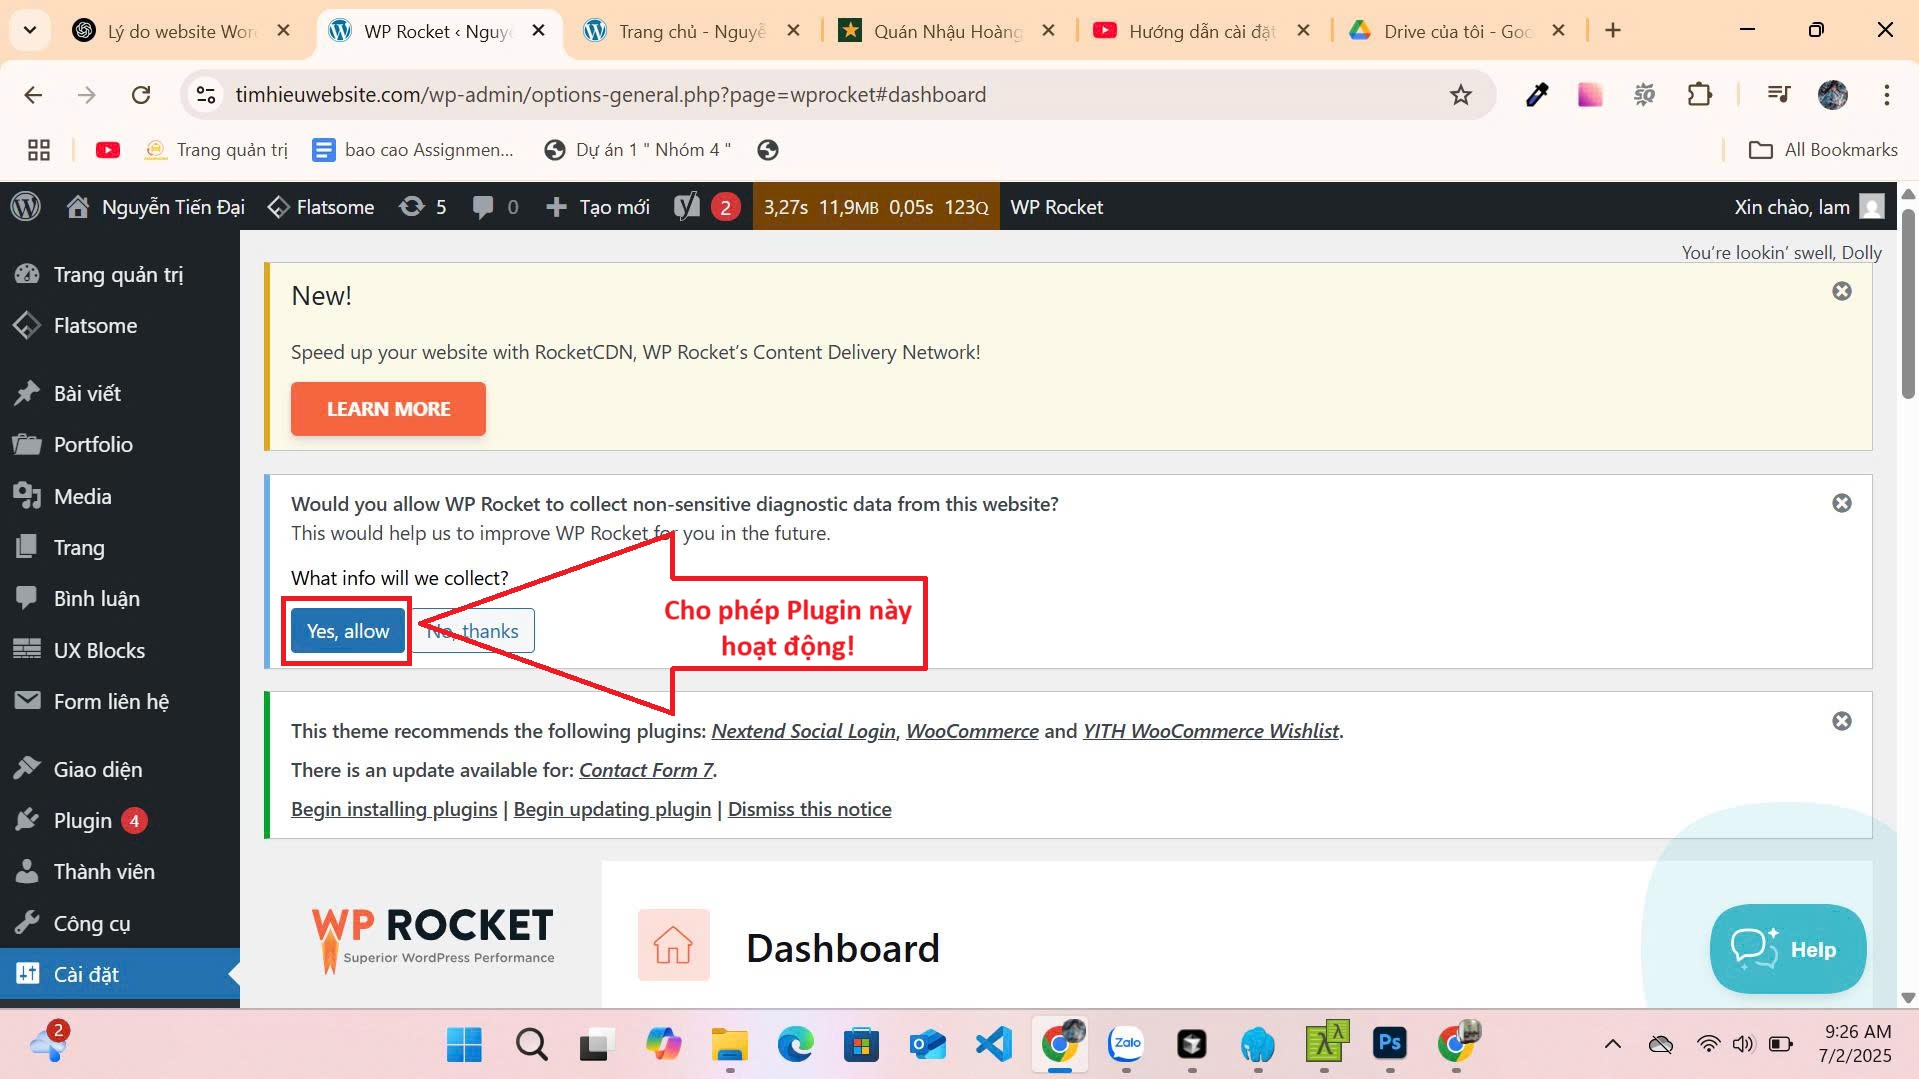This screenshot has width=1919, height=1079.
Task: Dismiss the diagnostic data notice
Action: (x=1841, y=503)
